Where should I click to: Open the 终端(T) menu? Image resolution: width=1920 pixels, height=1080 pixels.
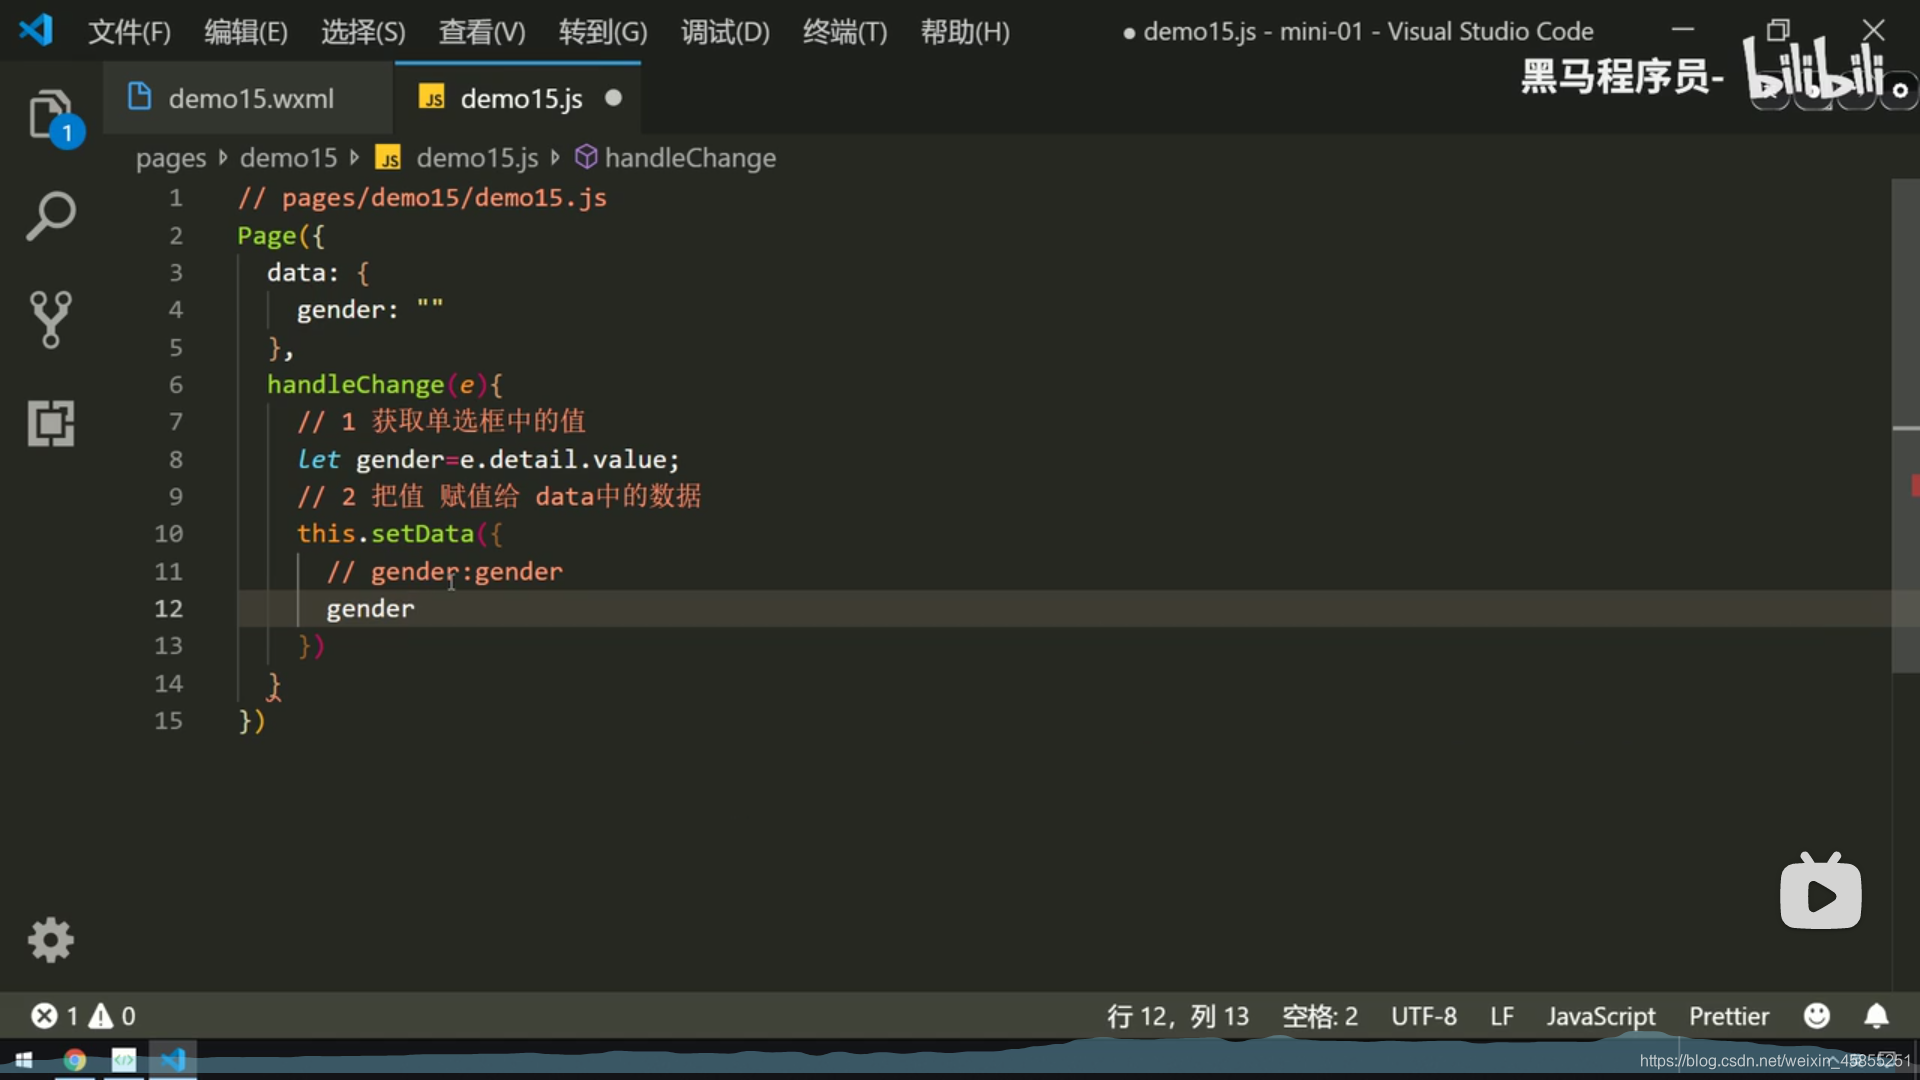[845, 32]
